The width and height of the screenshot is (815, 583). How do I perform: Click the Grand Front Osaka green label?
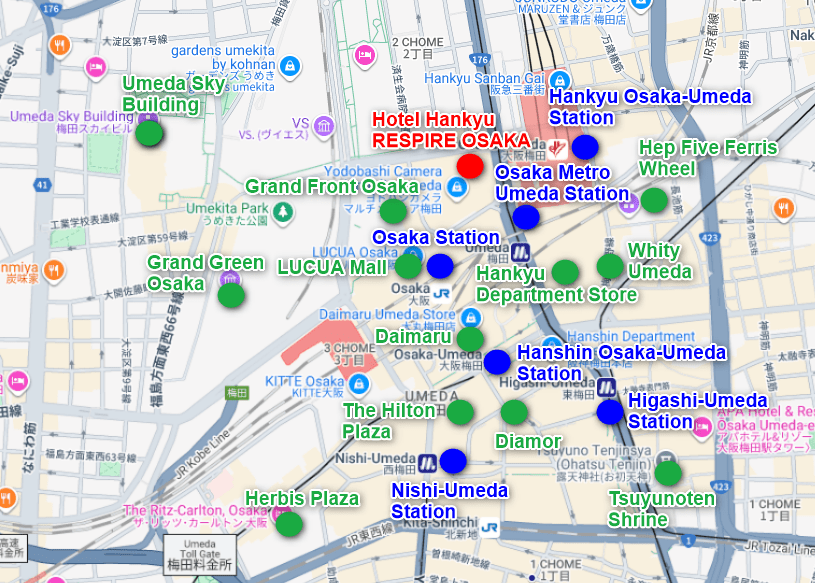(332, 186)
